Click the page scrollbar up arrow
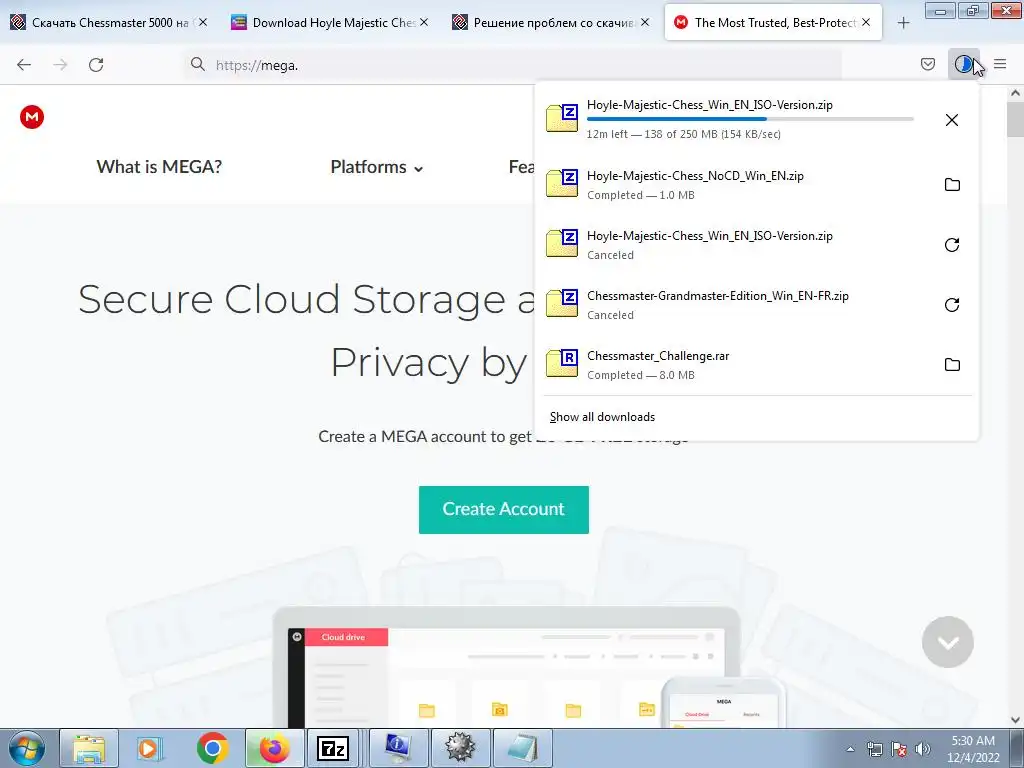The image size is (1024, 768). pos(1015,93)
